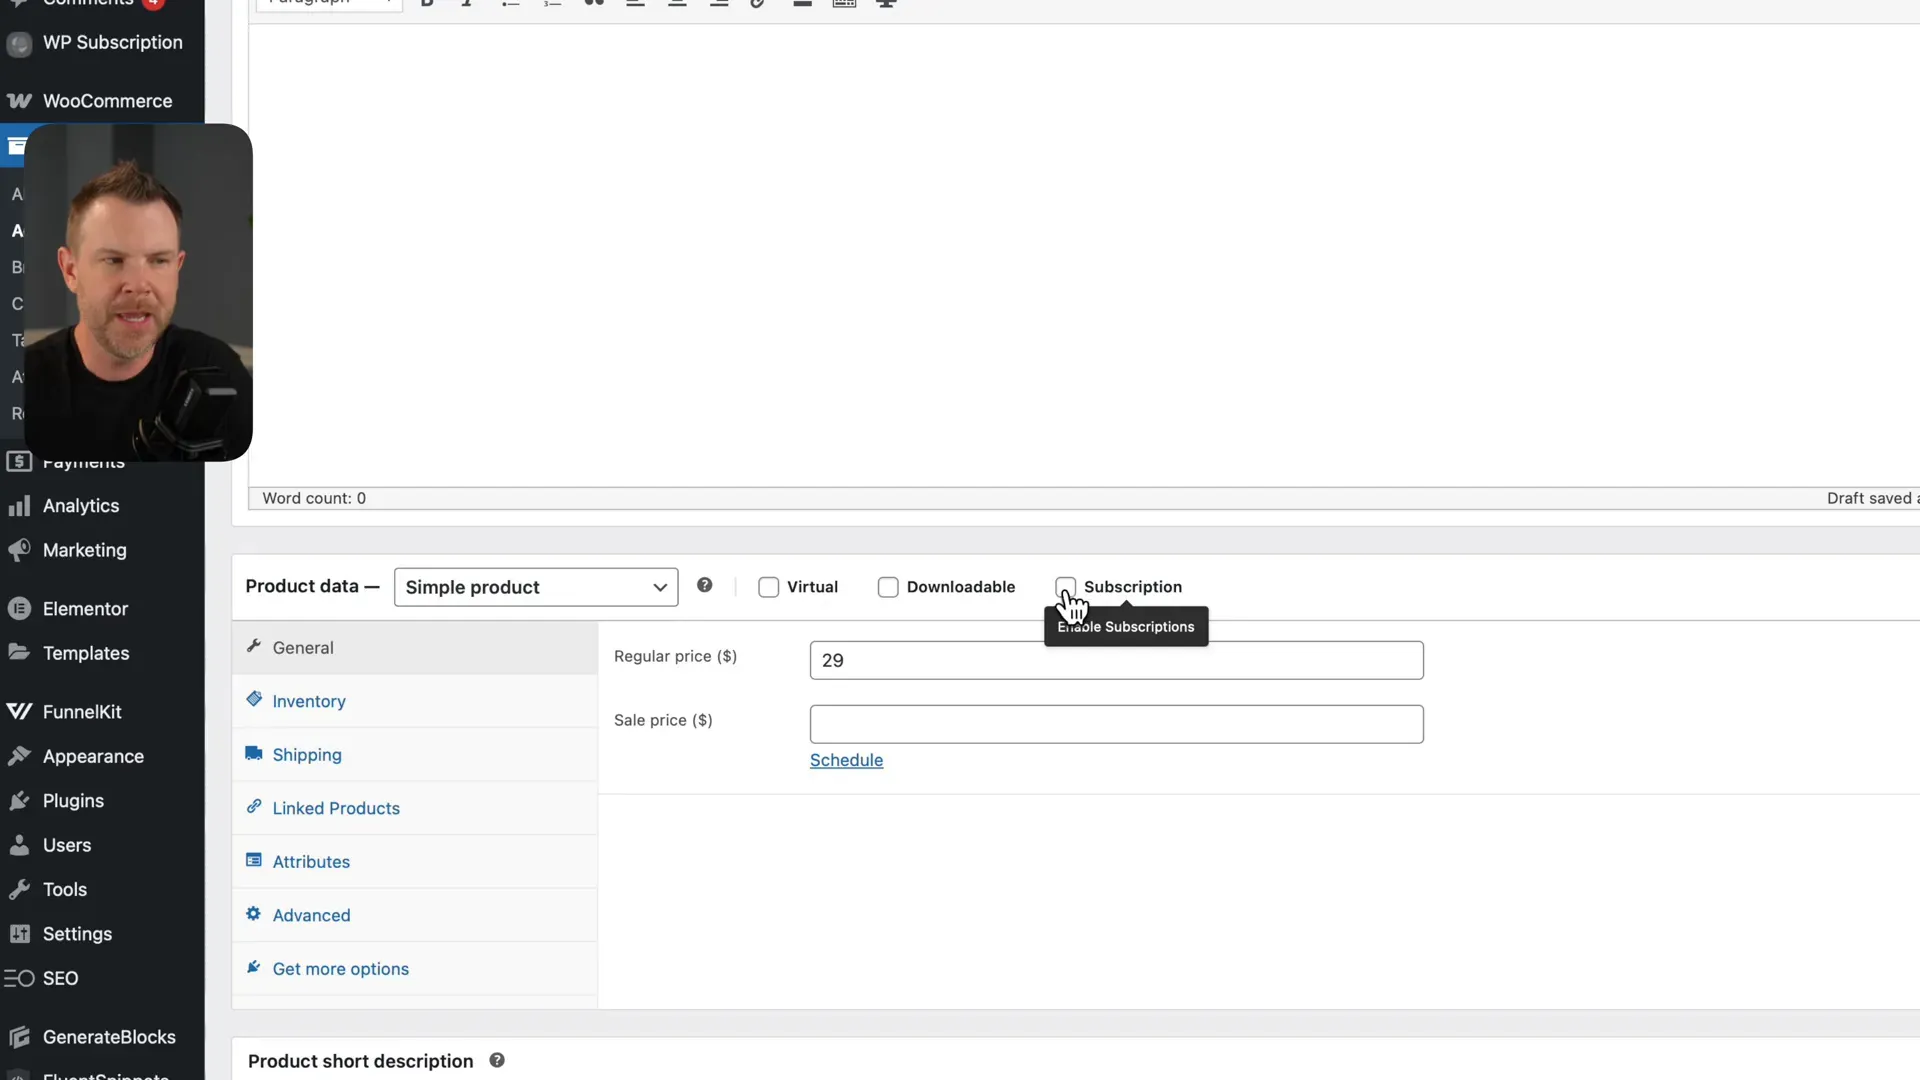1920x1080 pixels.
Task: Enable the Virtual checkbox
Action: click(768, 587)
